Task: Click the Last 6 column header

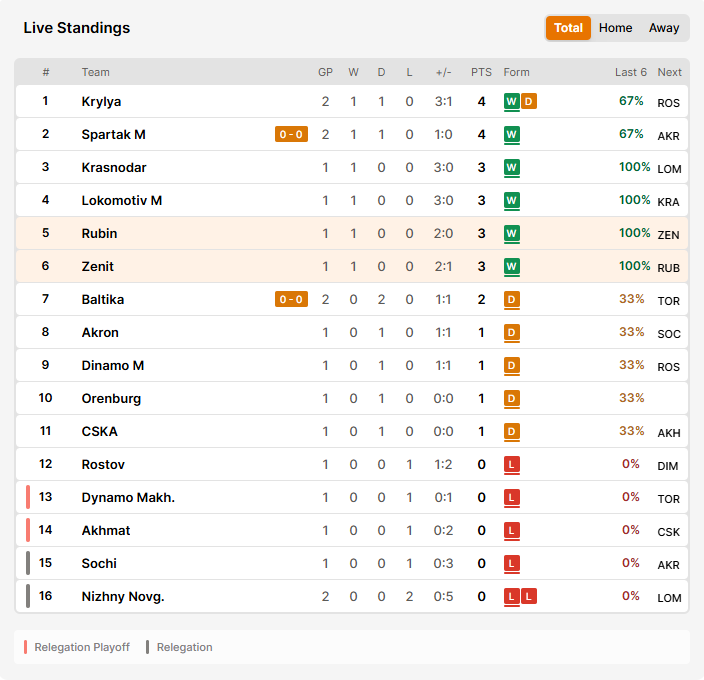Action: click(x=630, y=72)
